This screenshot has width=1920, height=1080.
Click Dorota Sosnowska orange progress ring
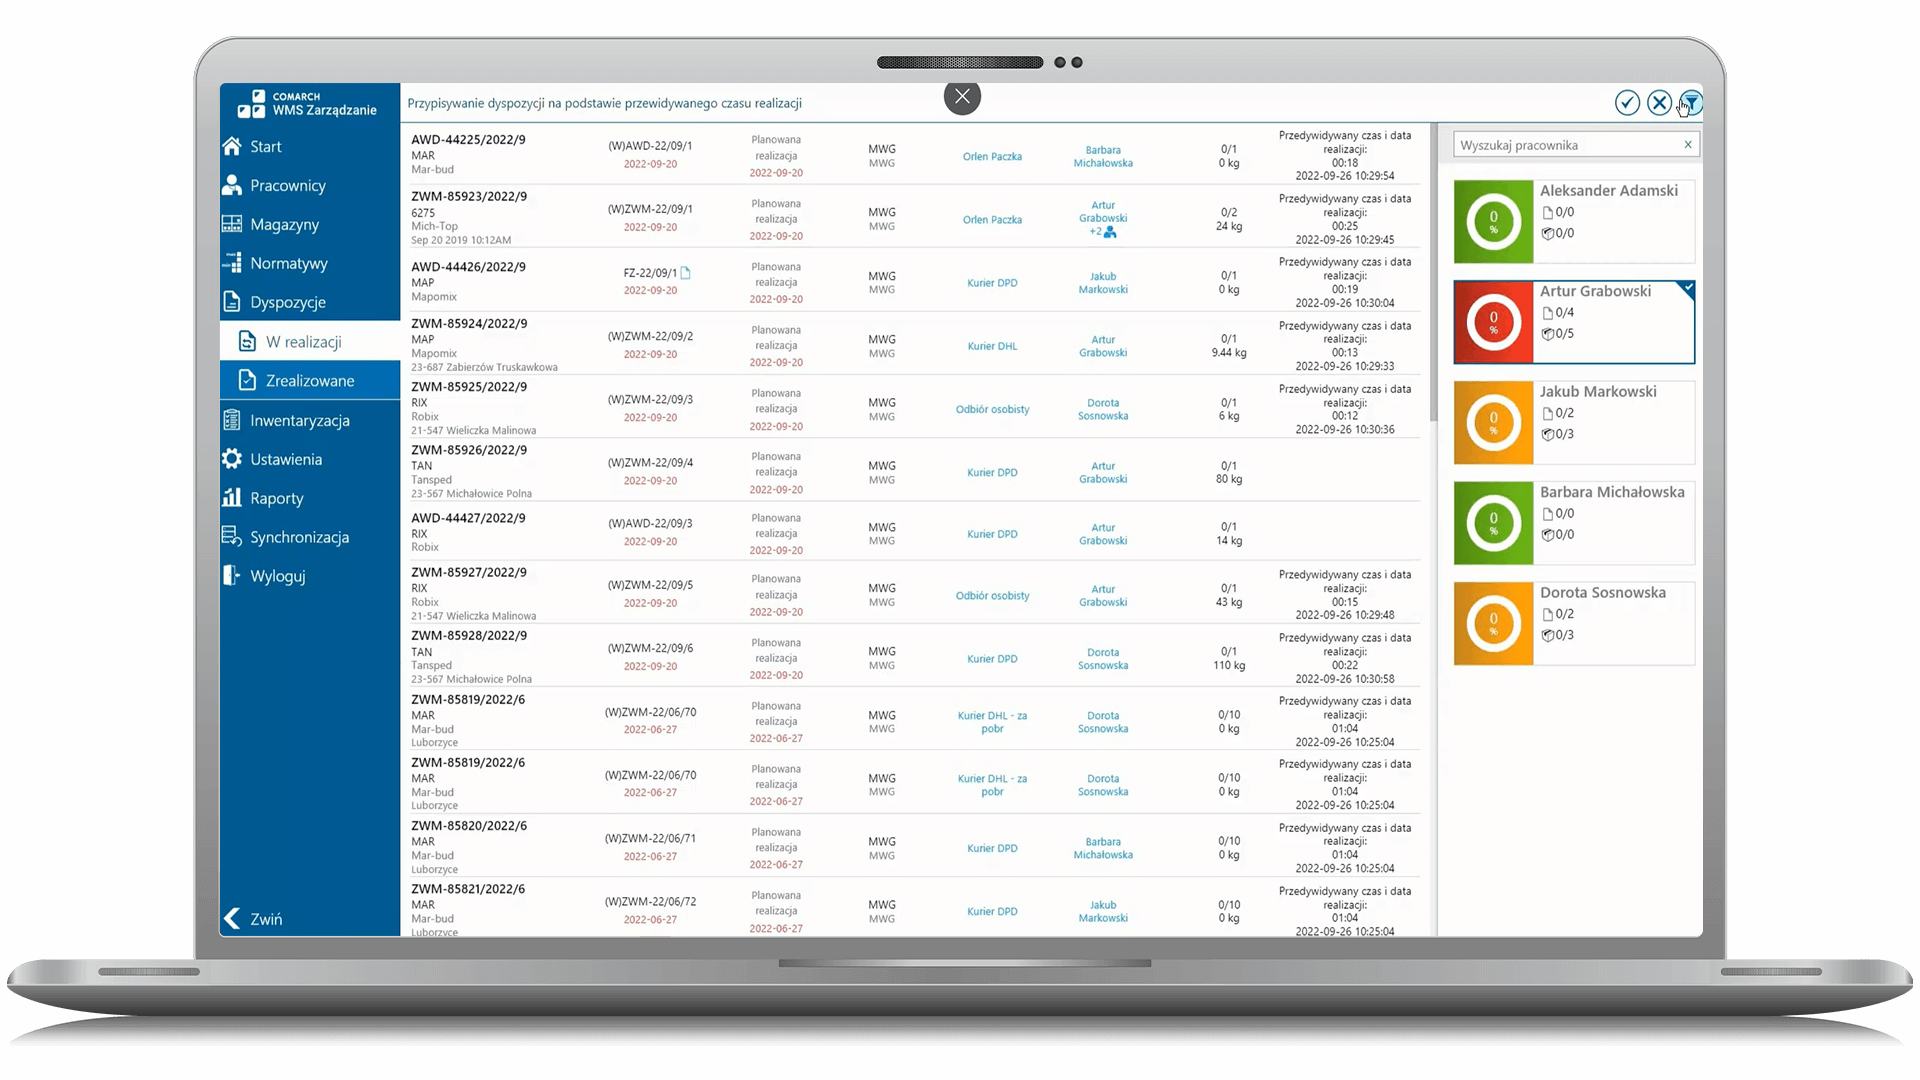1493,624
